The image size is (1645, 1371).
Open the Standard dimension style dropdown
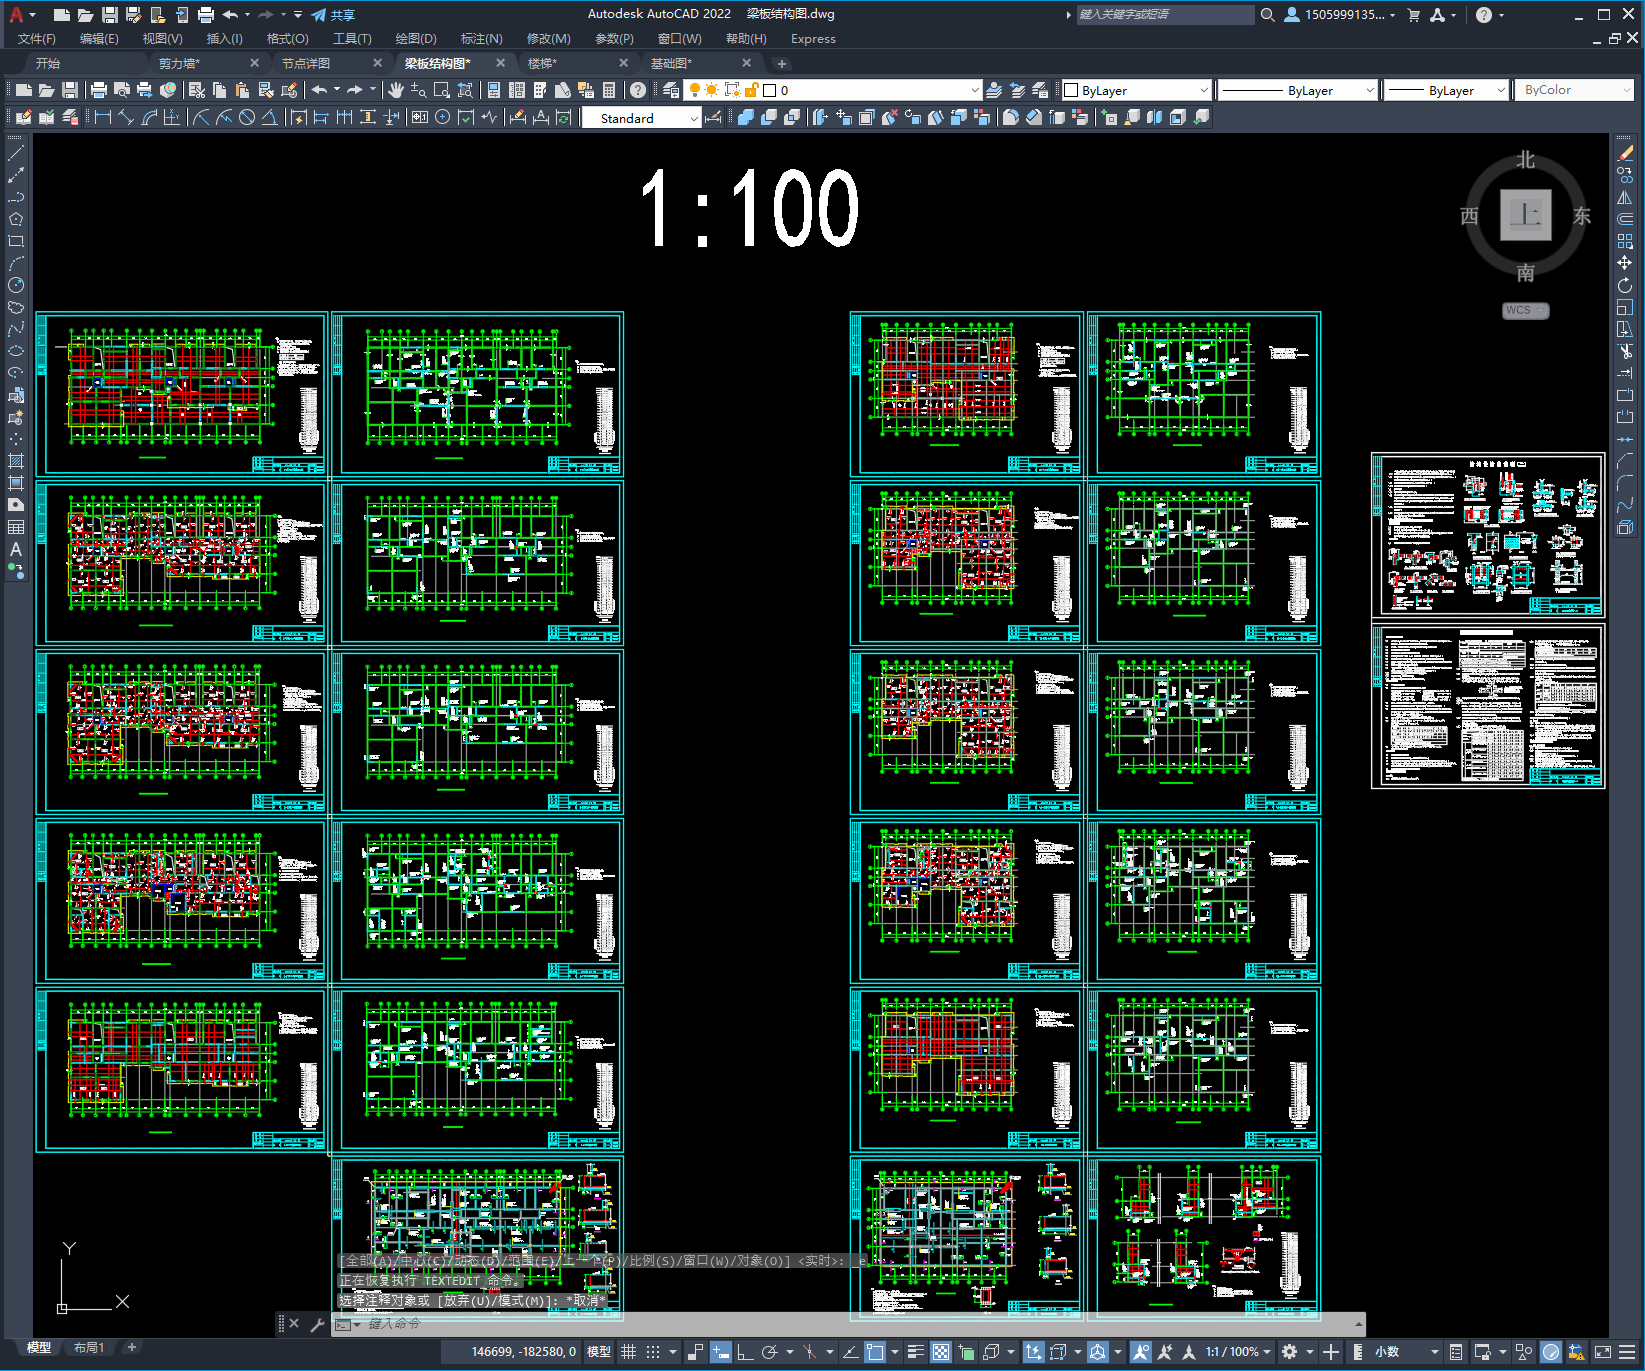pos(641,118)
